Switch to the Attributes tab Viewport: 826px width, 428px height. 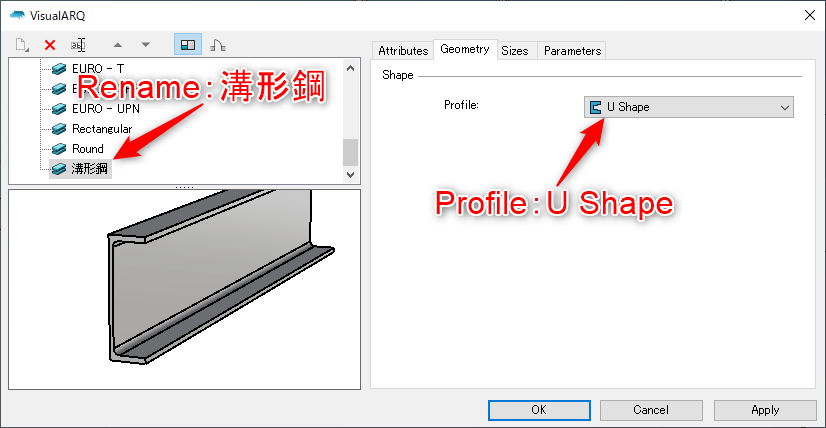(x=403, y=51)
